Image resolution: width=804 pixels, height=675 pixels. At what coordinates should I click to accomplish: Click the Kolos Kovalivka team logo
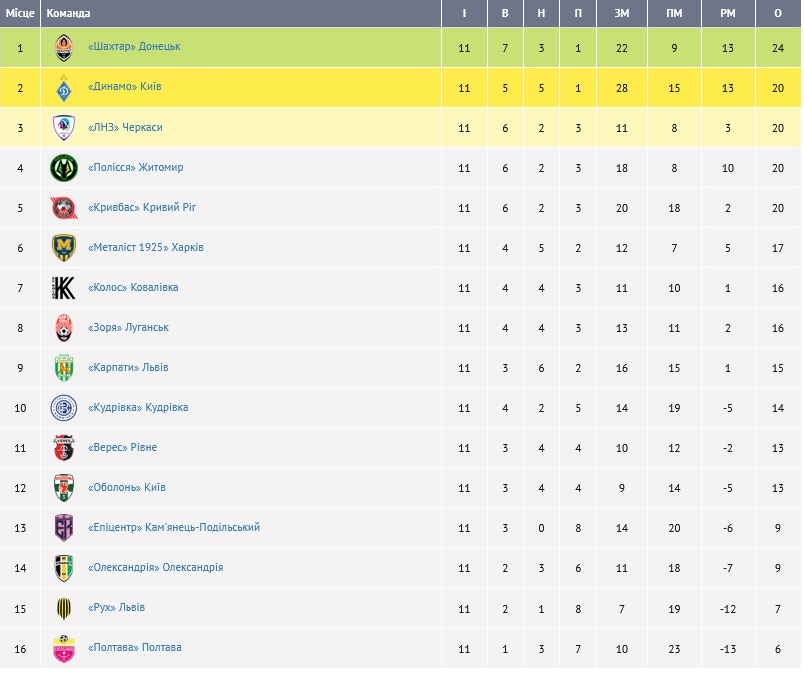(x=64, y=288)
